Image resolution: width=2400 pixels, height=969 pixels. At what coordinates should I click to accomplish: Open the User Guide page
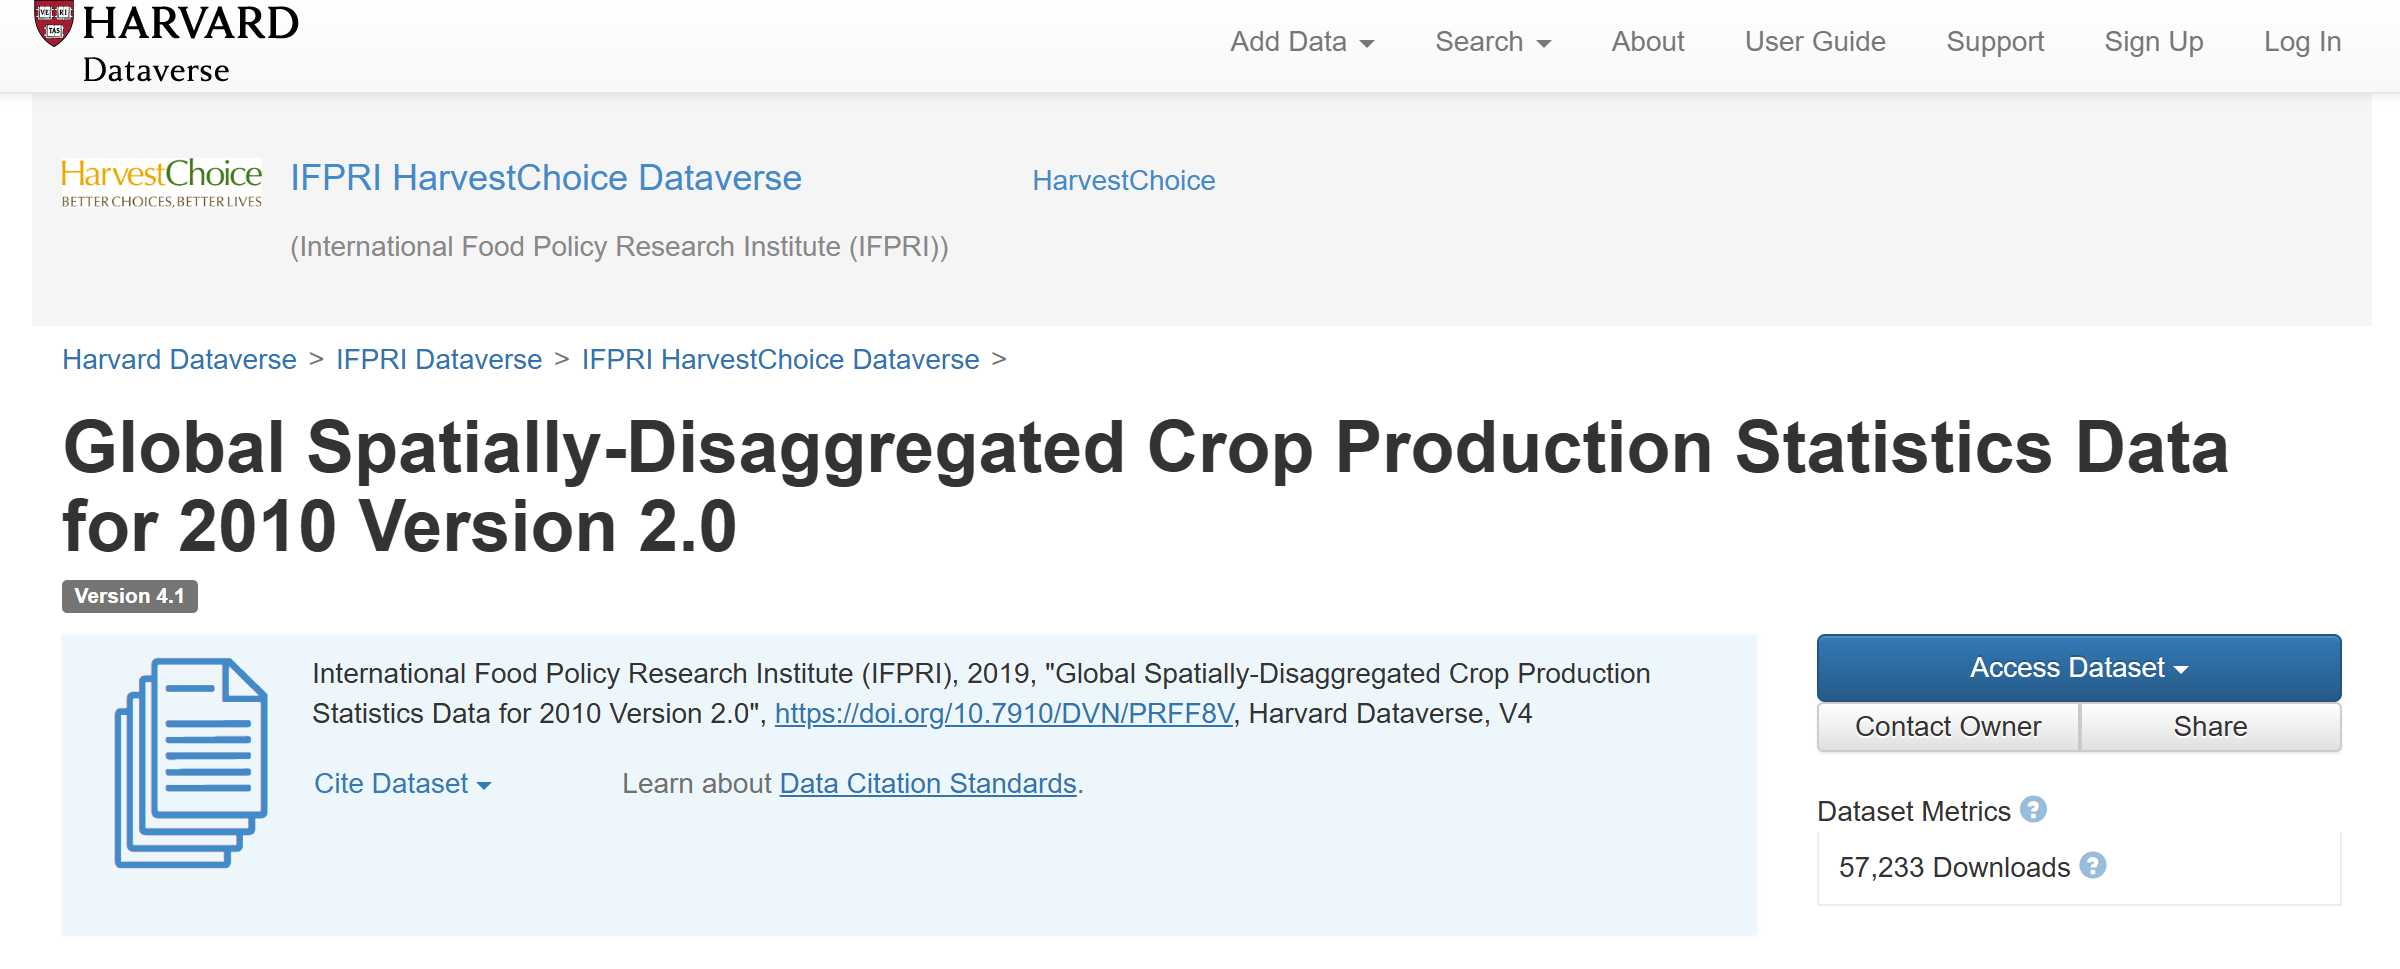(1815, 42)
